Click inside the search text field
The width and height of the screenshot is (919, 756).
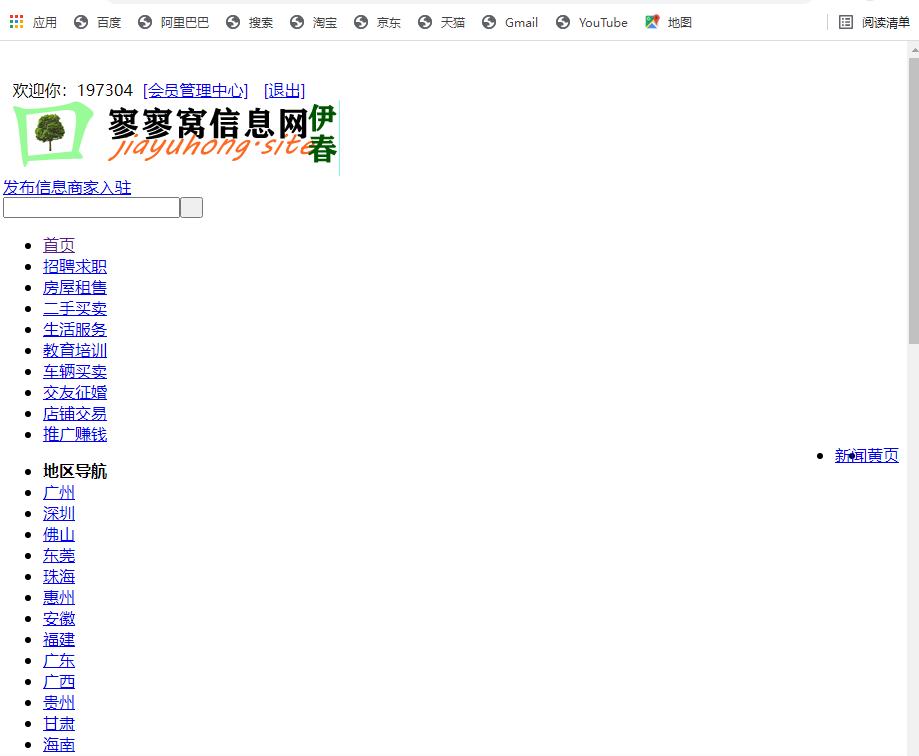(x=91, y=208)
